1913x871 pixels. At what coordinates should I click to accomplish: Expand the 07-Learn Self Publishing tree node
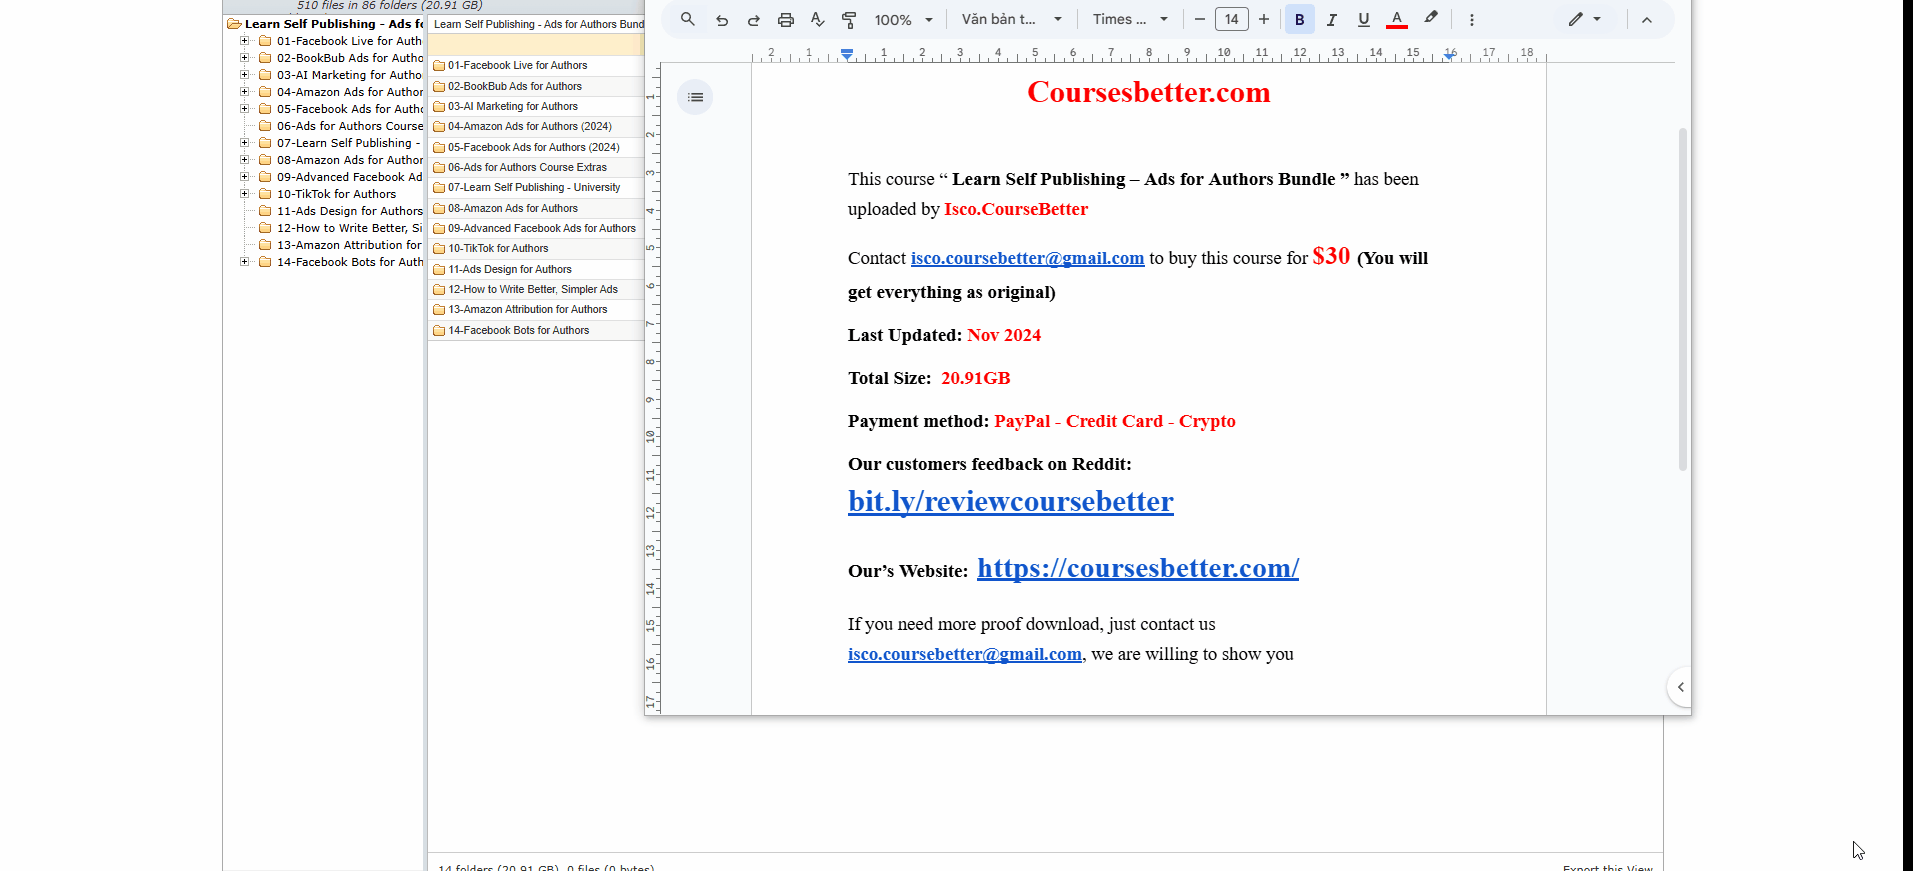tap(244, 143)
